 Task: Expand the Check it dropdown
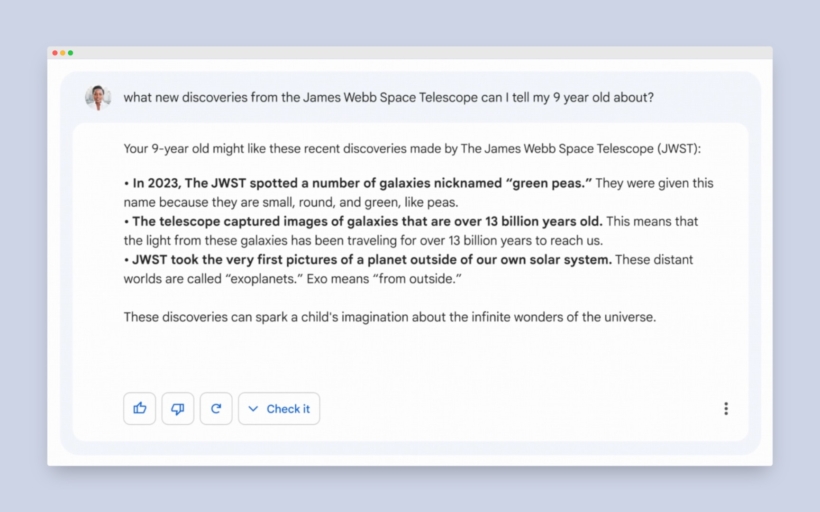279,408
